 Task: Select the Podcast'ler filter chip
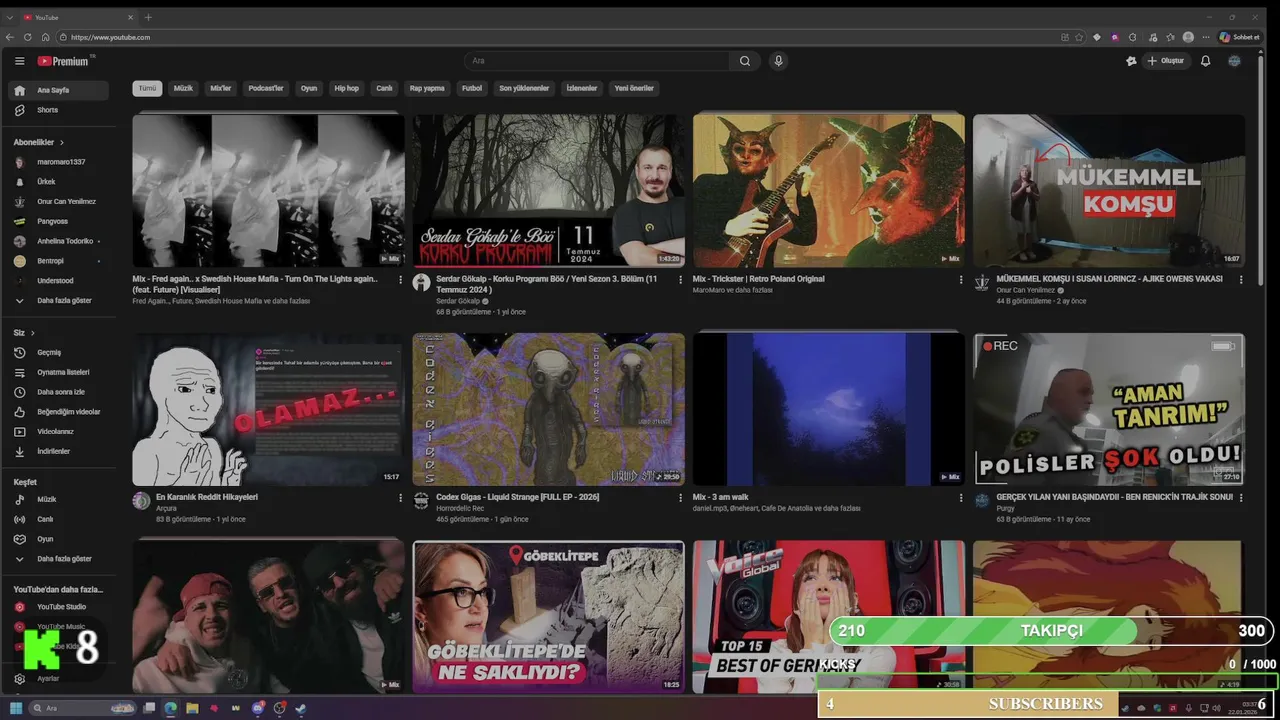(x=266, y=88)
